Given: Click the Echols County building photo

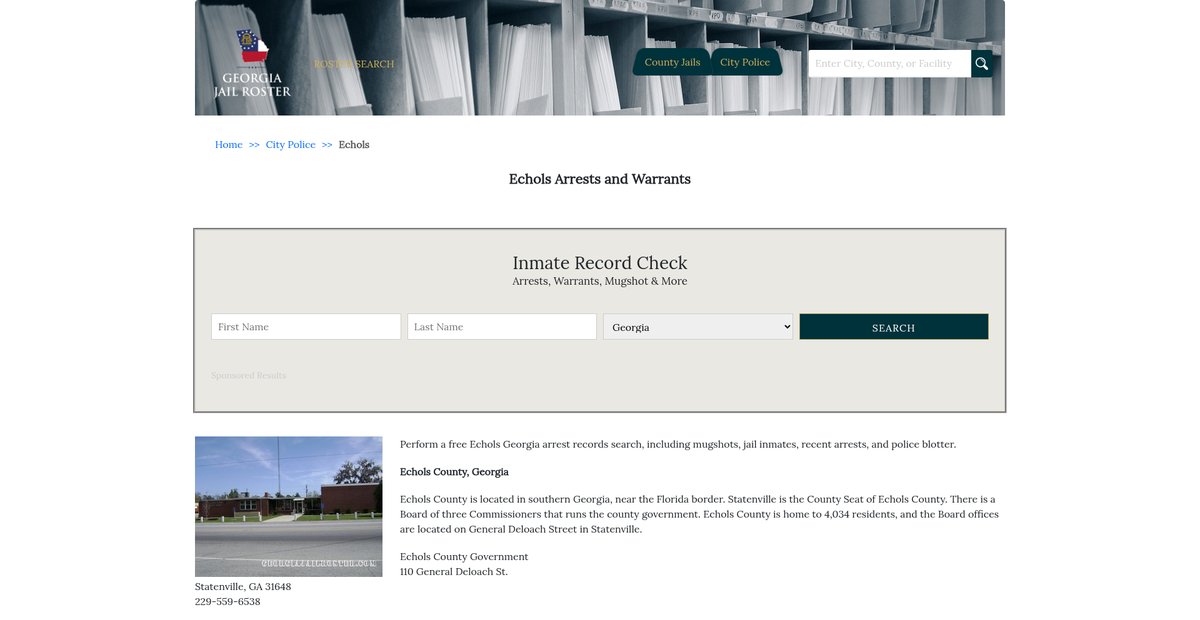Looking at the screenshot, I should tap(288, 506).
